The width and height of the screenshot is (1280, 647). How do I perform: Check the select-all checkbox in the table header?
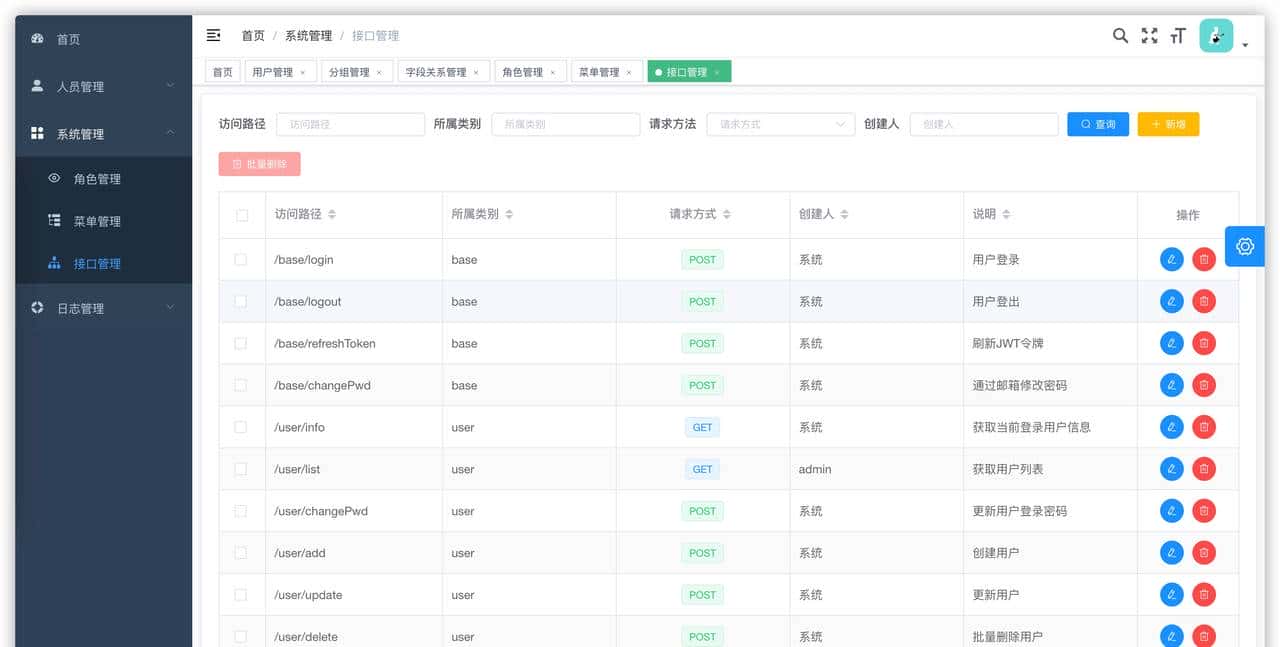[241, 214]
